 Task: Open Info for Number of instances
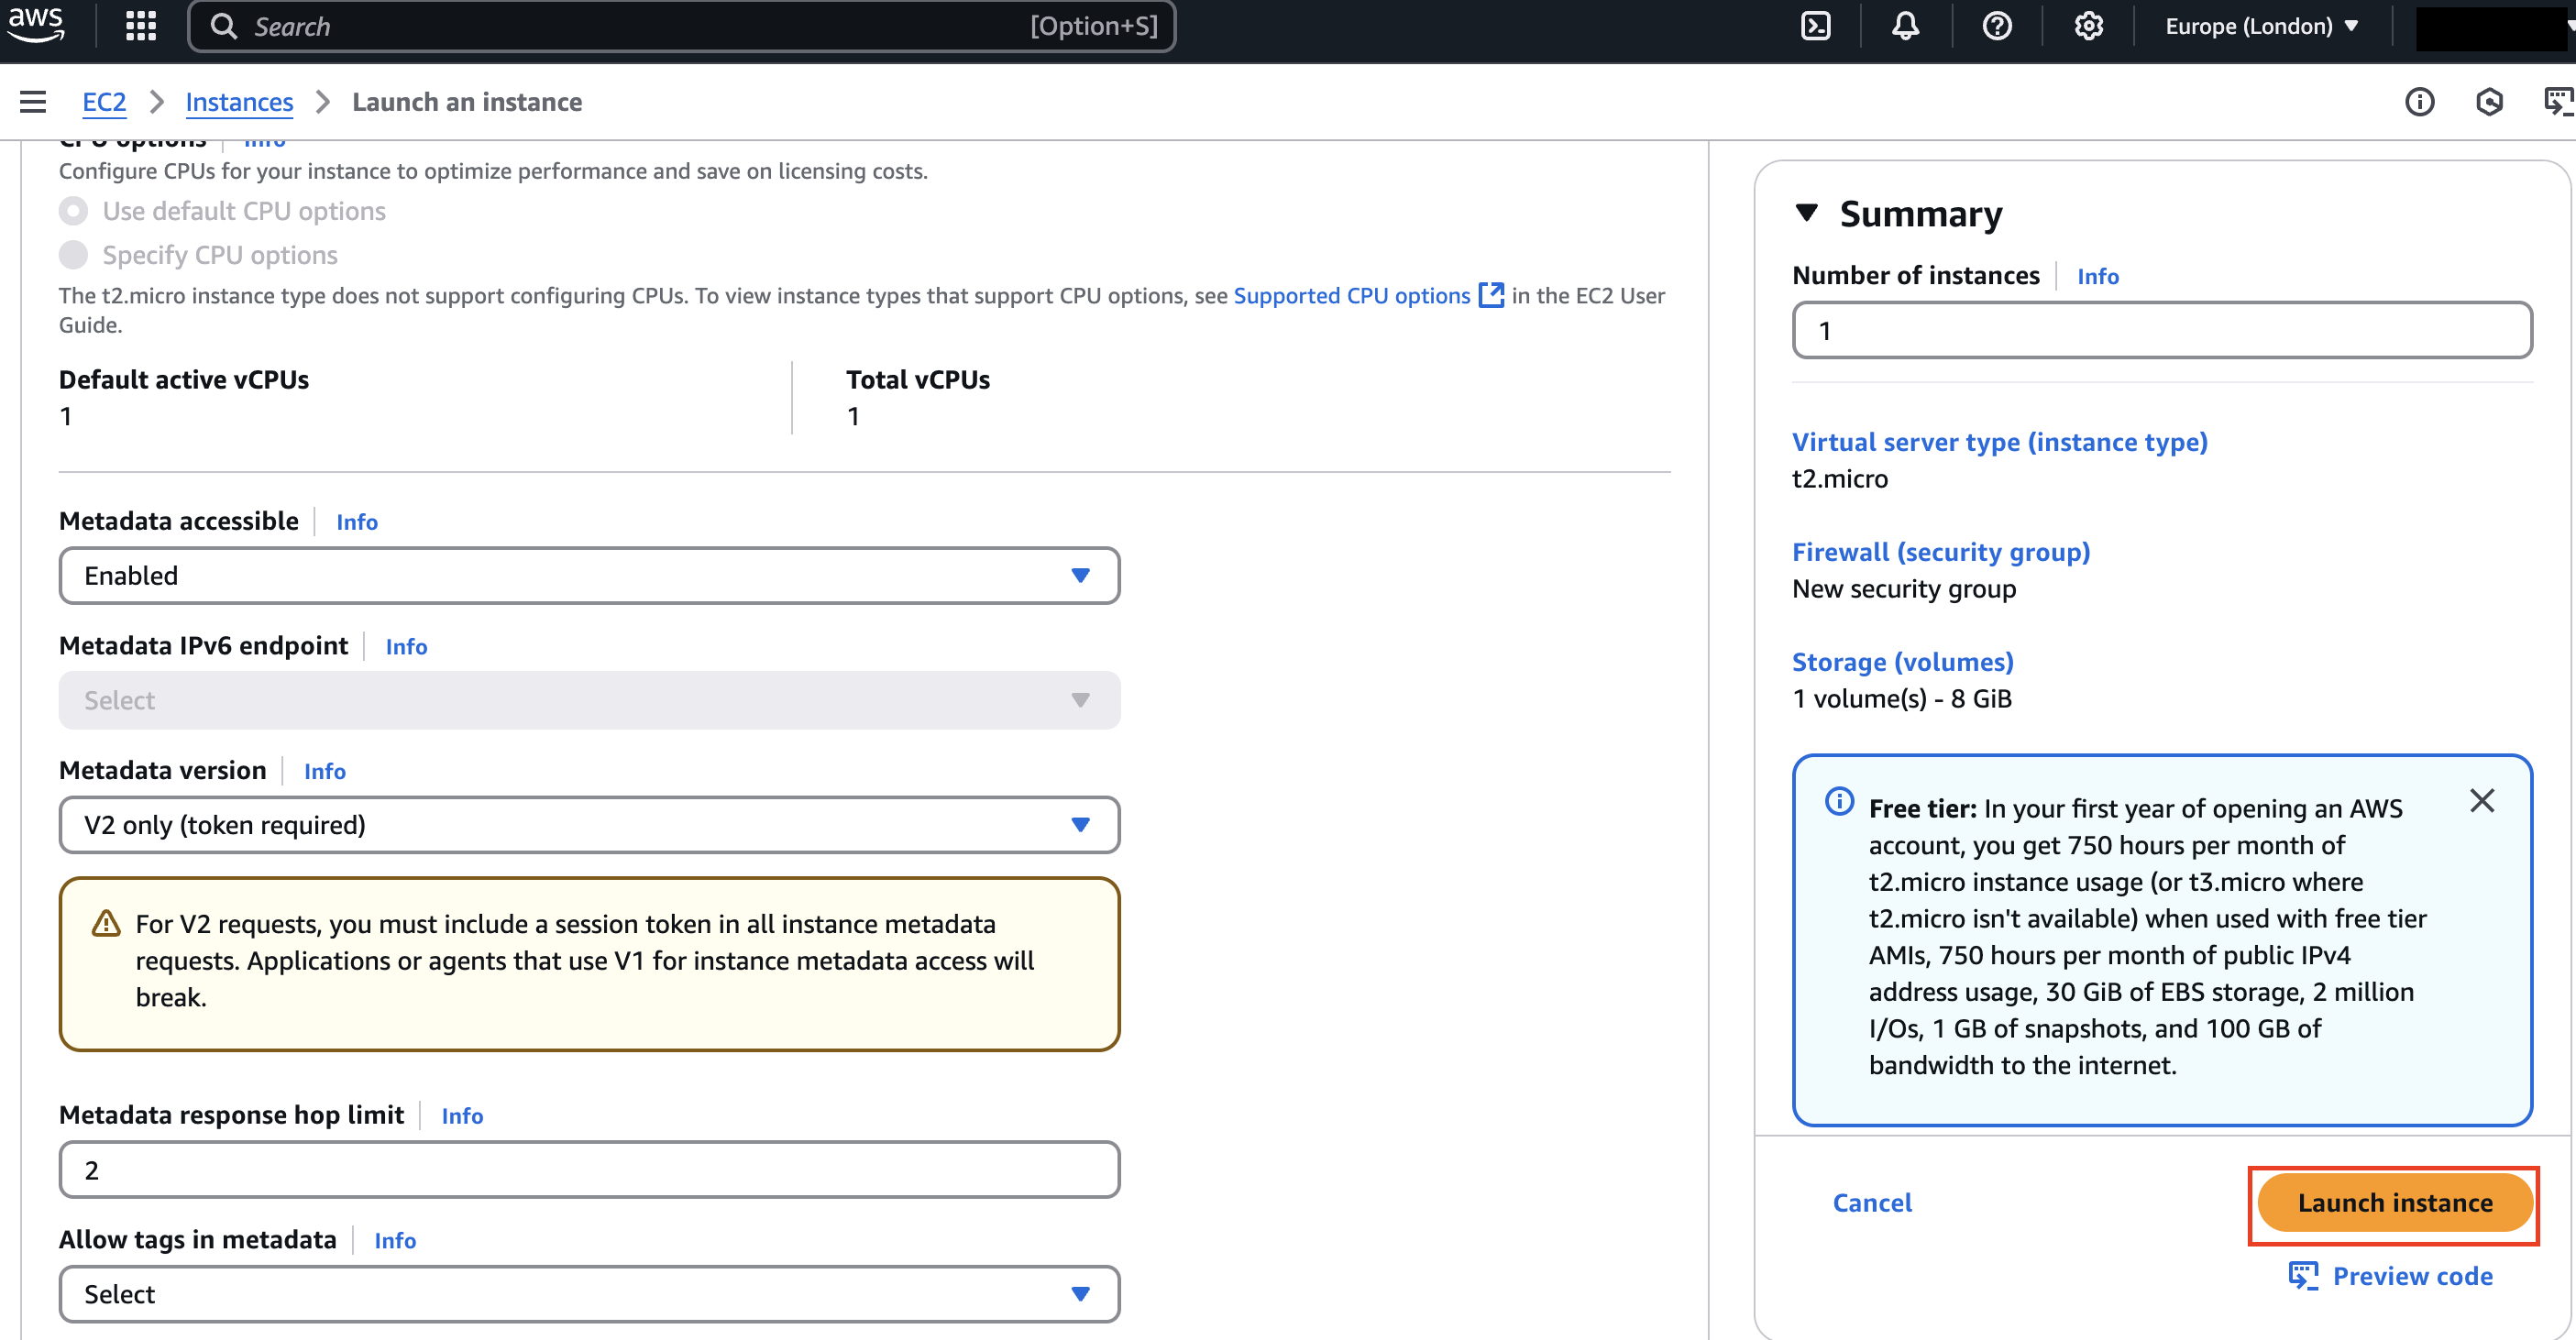pos(2097,276)
